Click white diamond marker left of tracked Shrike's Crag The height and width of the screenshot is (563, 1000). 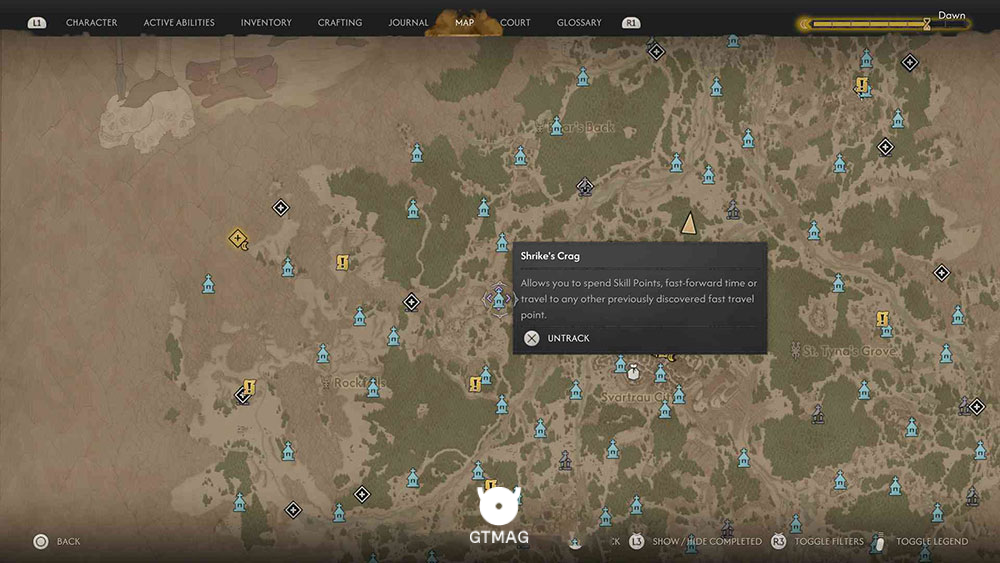[411, 302]
